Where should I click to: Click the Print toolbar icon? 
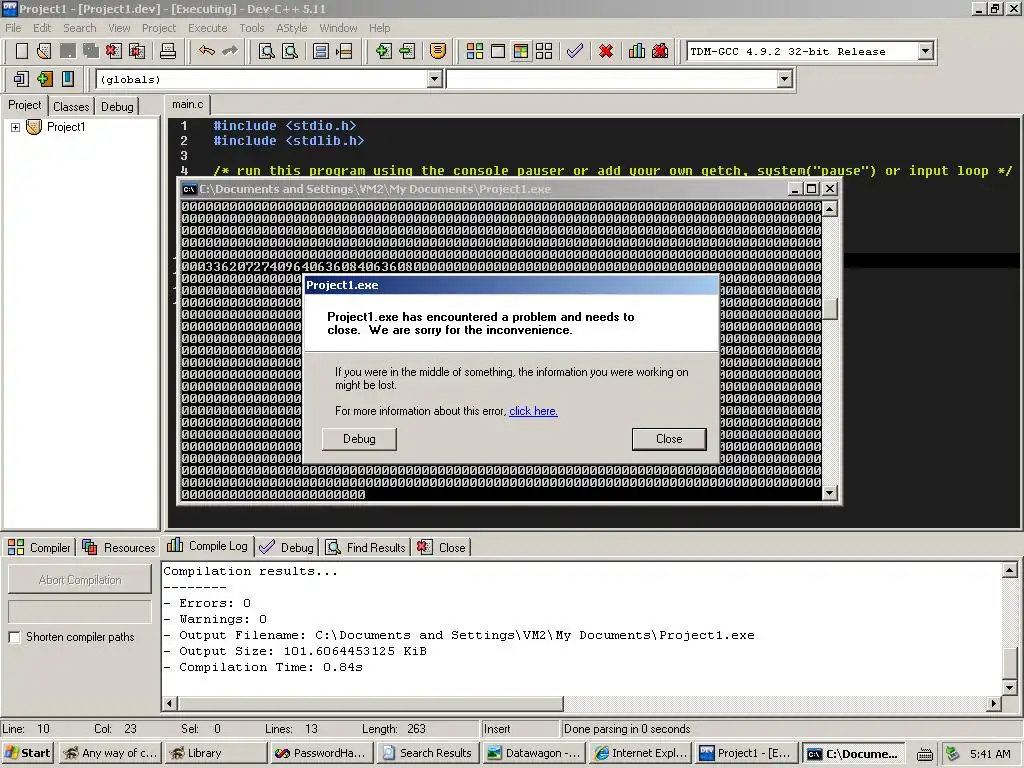coord(168,51)
